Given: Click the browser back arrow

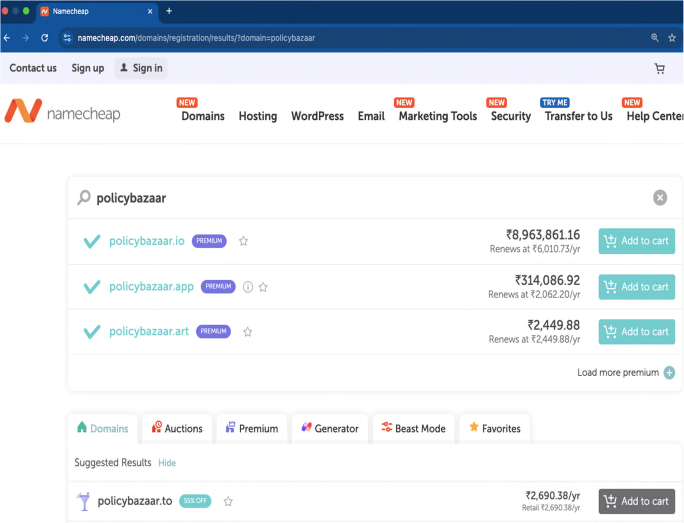Looking at the screenshot, I should pyautogui.click(x=7, y=38).
